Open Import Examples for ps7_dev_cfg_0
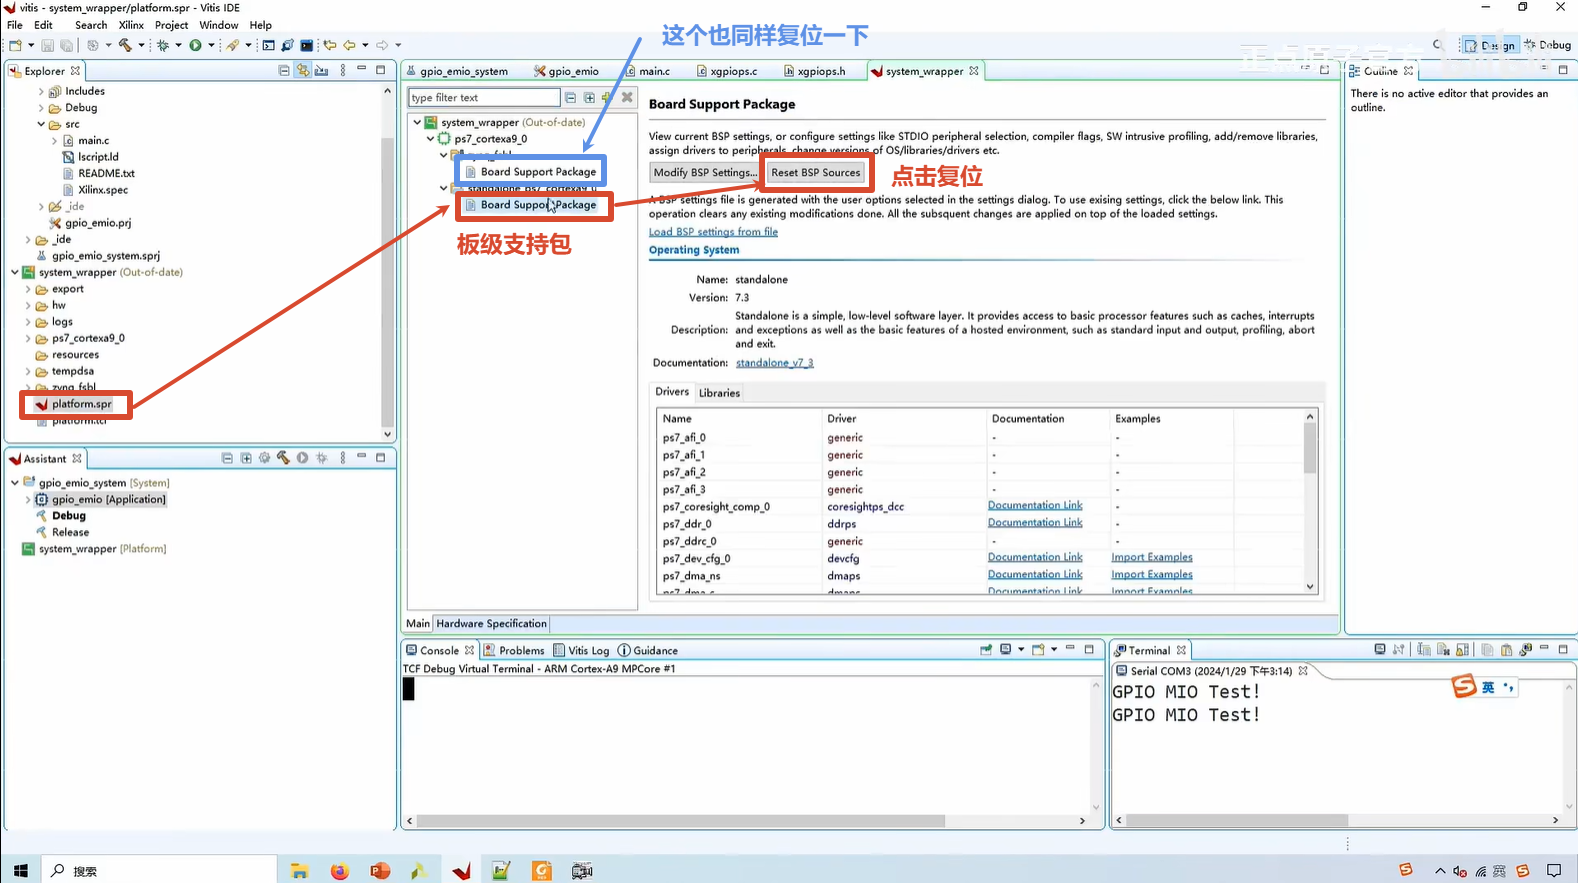Viewport: 1578px width, 883px height. (1152, 558)
